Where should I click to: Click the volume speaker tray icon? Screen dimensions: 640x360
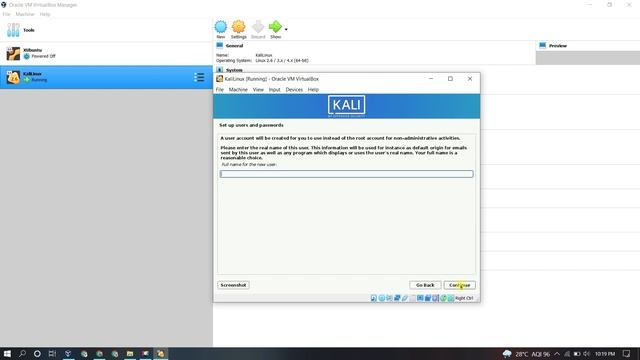(x=587, y=353)
